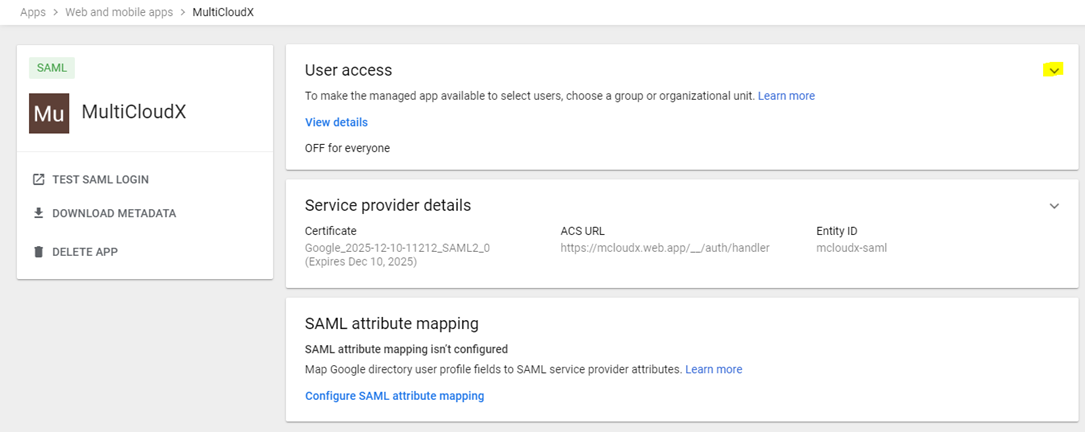Viewport: 1085px width, 432px height.
Task: Click the ACS URL value text
Action: 664,247
